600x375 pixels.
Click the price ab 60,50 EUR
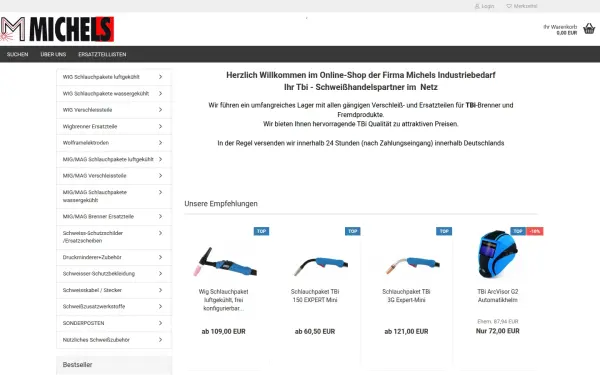315,331
